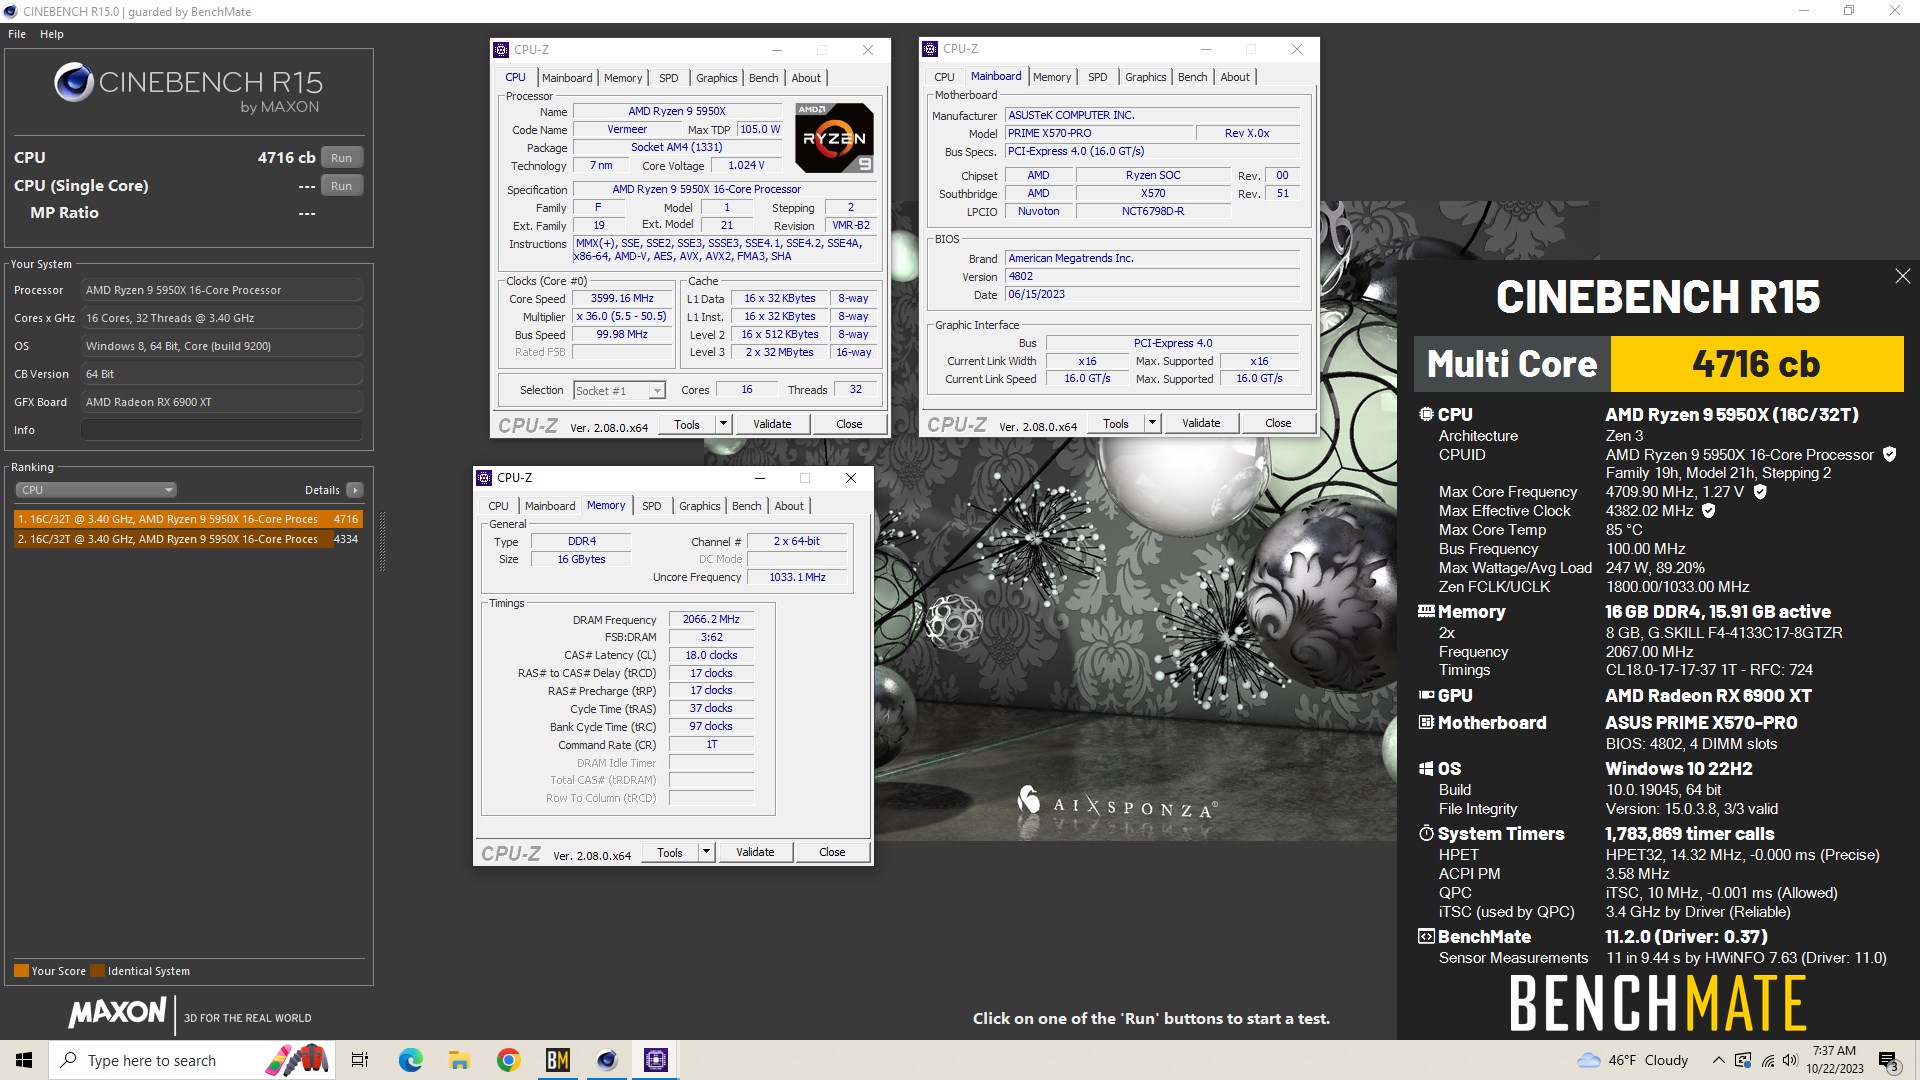Open Graphics tab in top-left CPU-Z window
The width and height of the screenshot is (1920, 1080).
point(717,78)
